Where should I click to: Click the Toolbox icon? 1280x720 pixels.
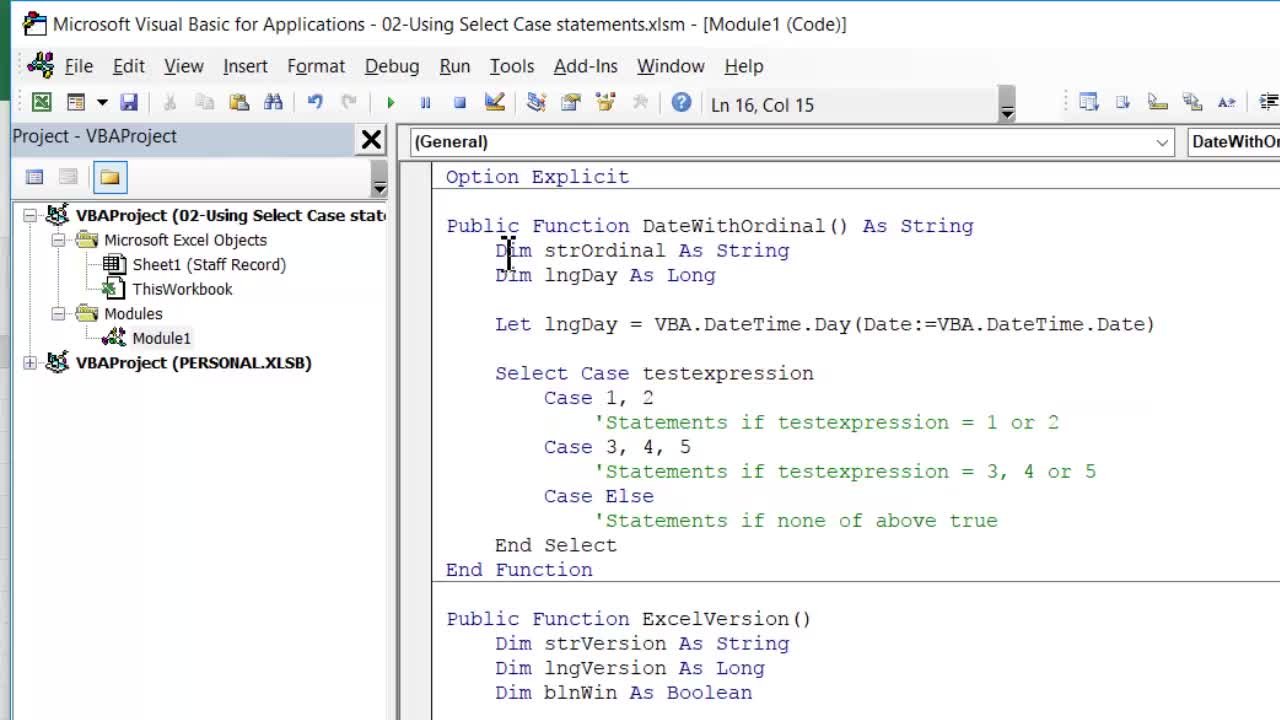click(x=640, y=102)
